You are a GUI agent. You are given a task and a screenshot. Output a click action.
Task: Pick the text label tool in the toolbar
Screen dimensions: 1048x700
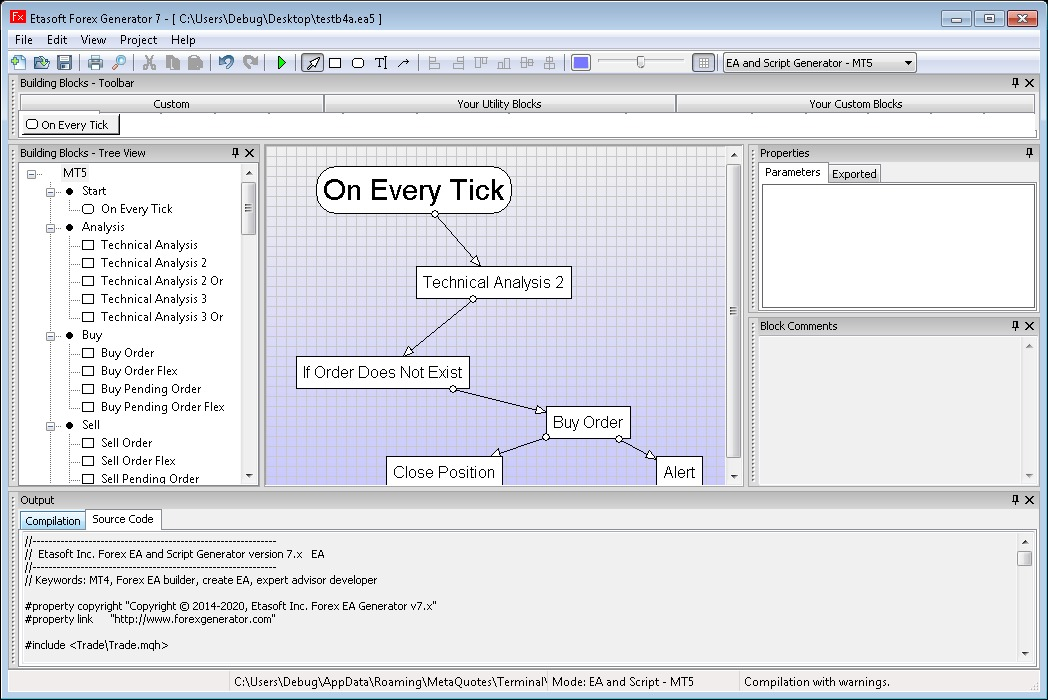[x=381, y=63]
